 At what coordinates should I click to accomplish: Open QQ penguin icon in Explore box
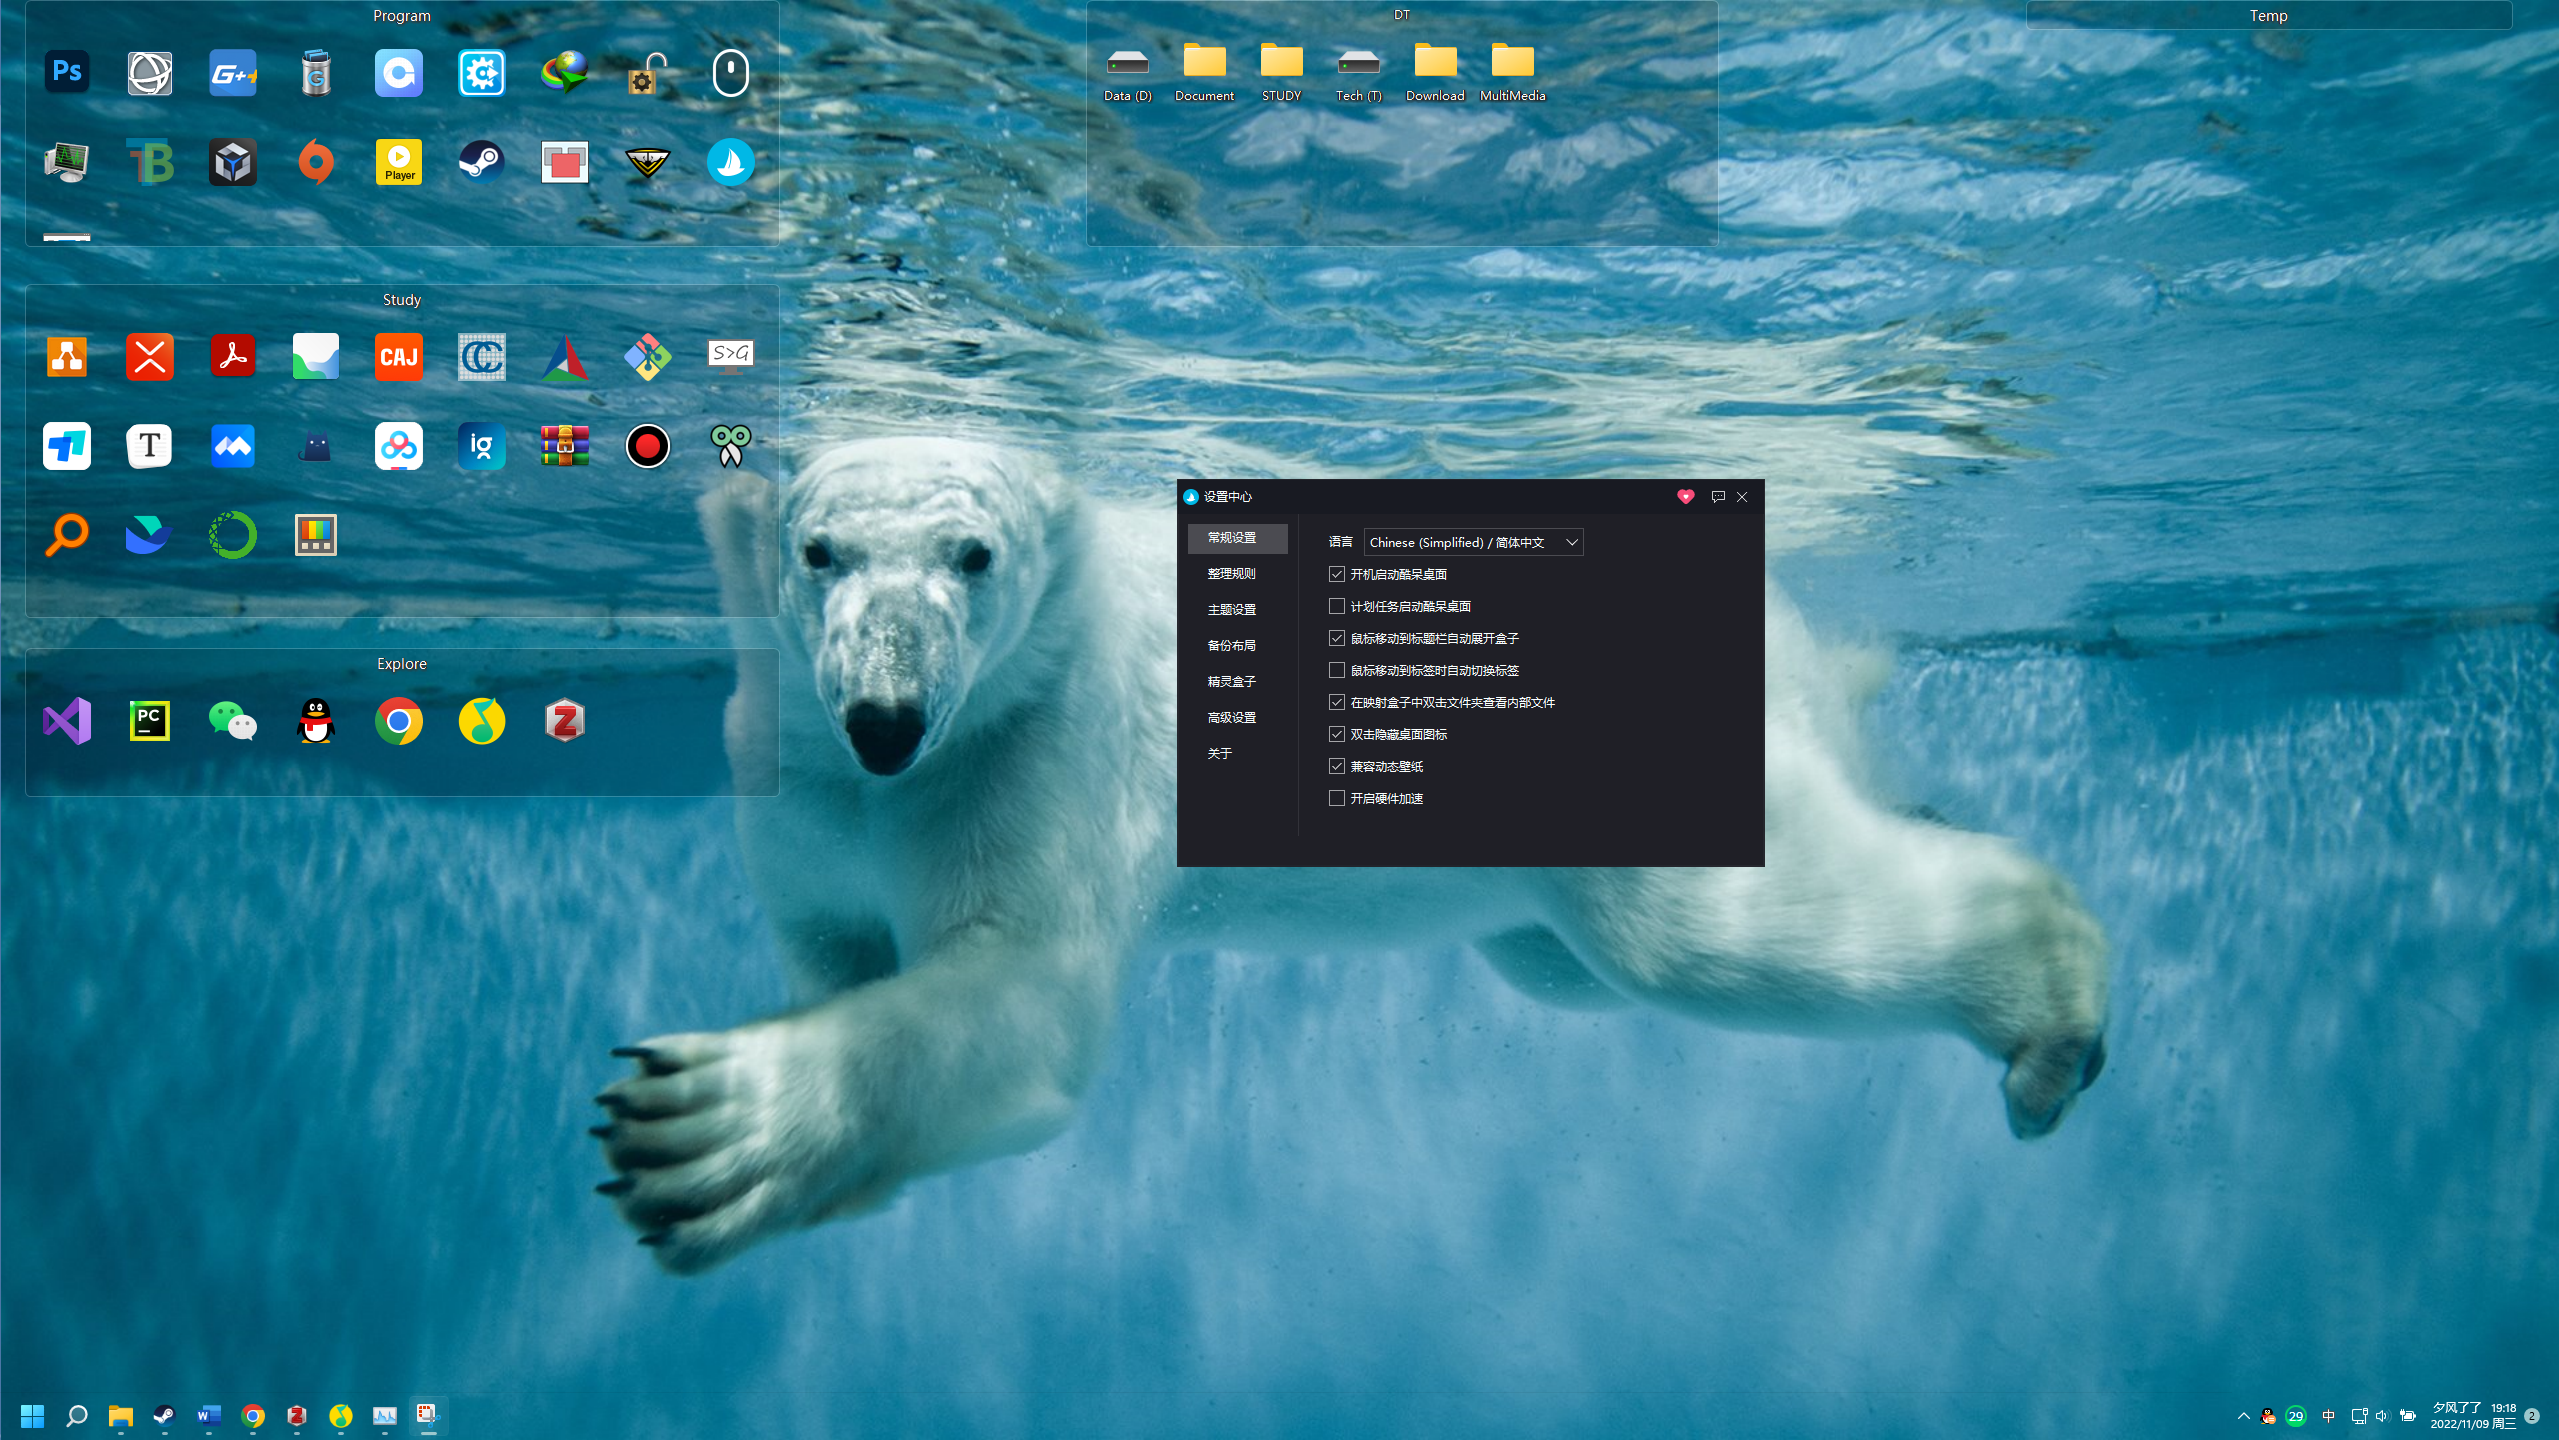pos(315,721)
